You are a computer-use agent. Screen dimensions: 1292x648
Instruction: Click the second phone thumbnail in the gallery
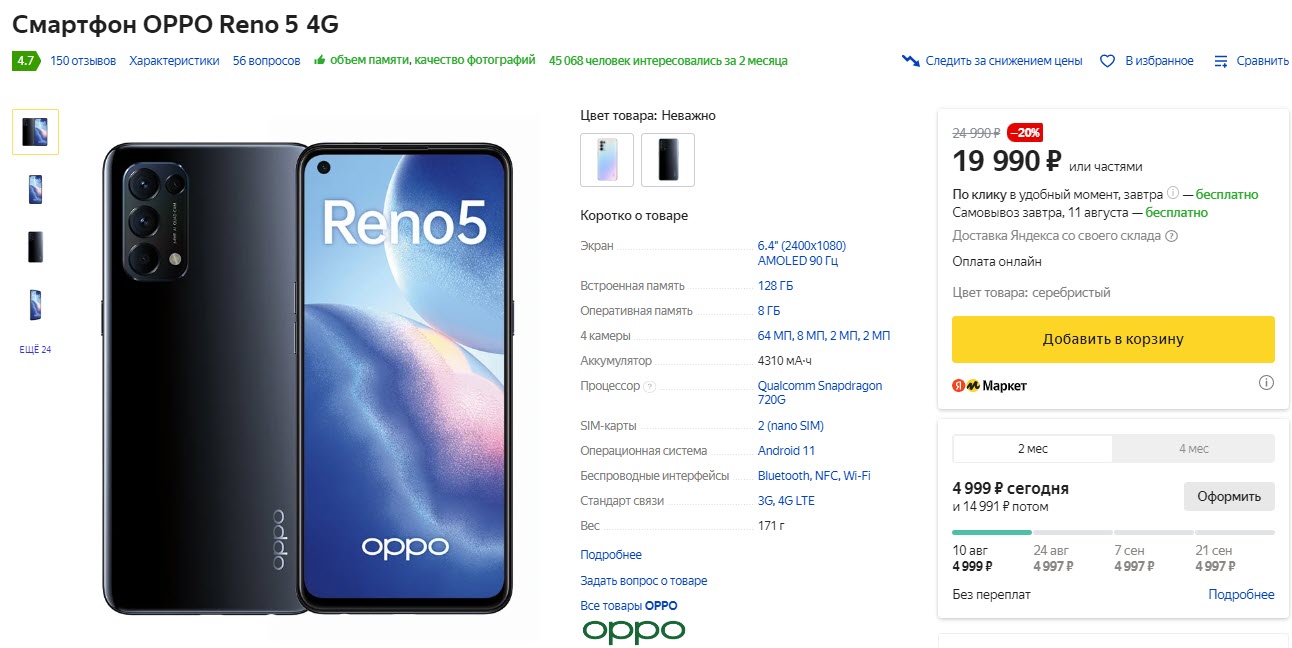(x=35, y=189)
